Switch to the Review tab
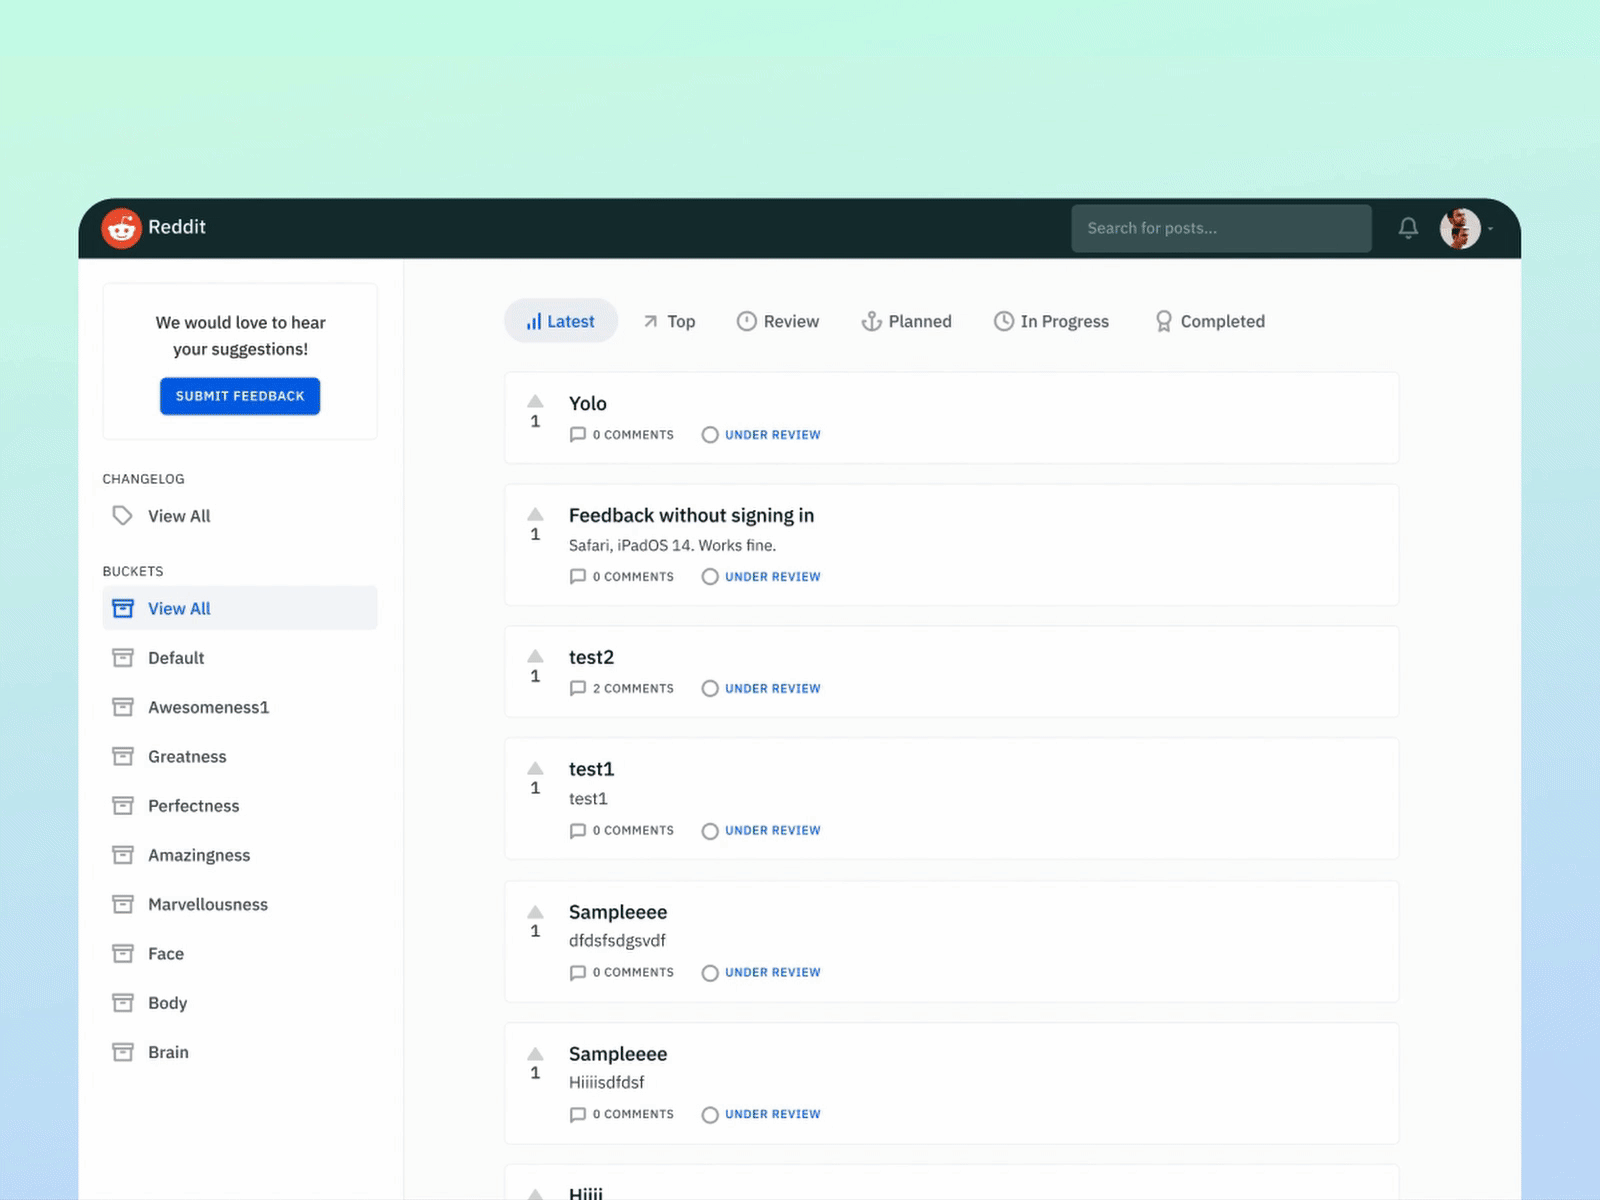The image size is (1600, 1200). coord(778,321)
